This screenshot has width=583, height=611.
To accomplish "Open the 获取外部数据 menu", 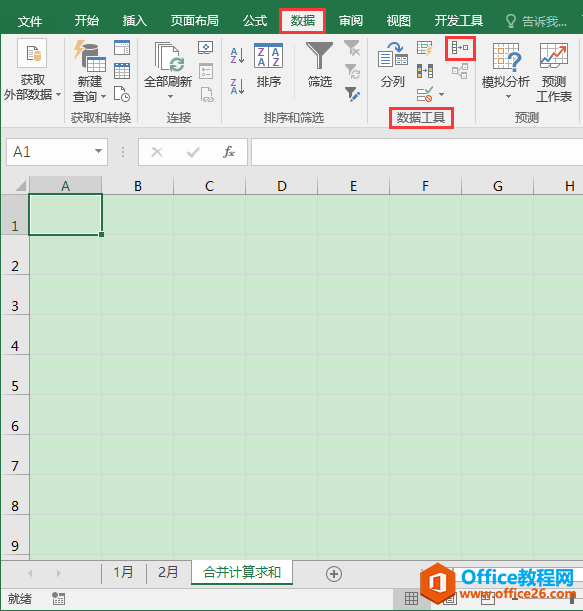I will (32, 70).
